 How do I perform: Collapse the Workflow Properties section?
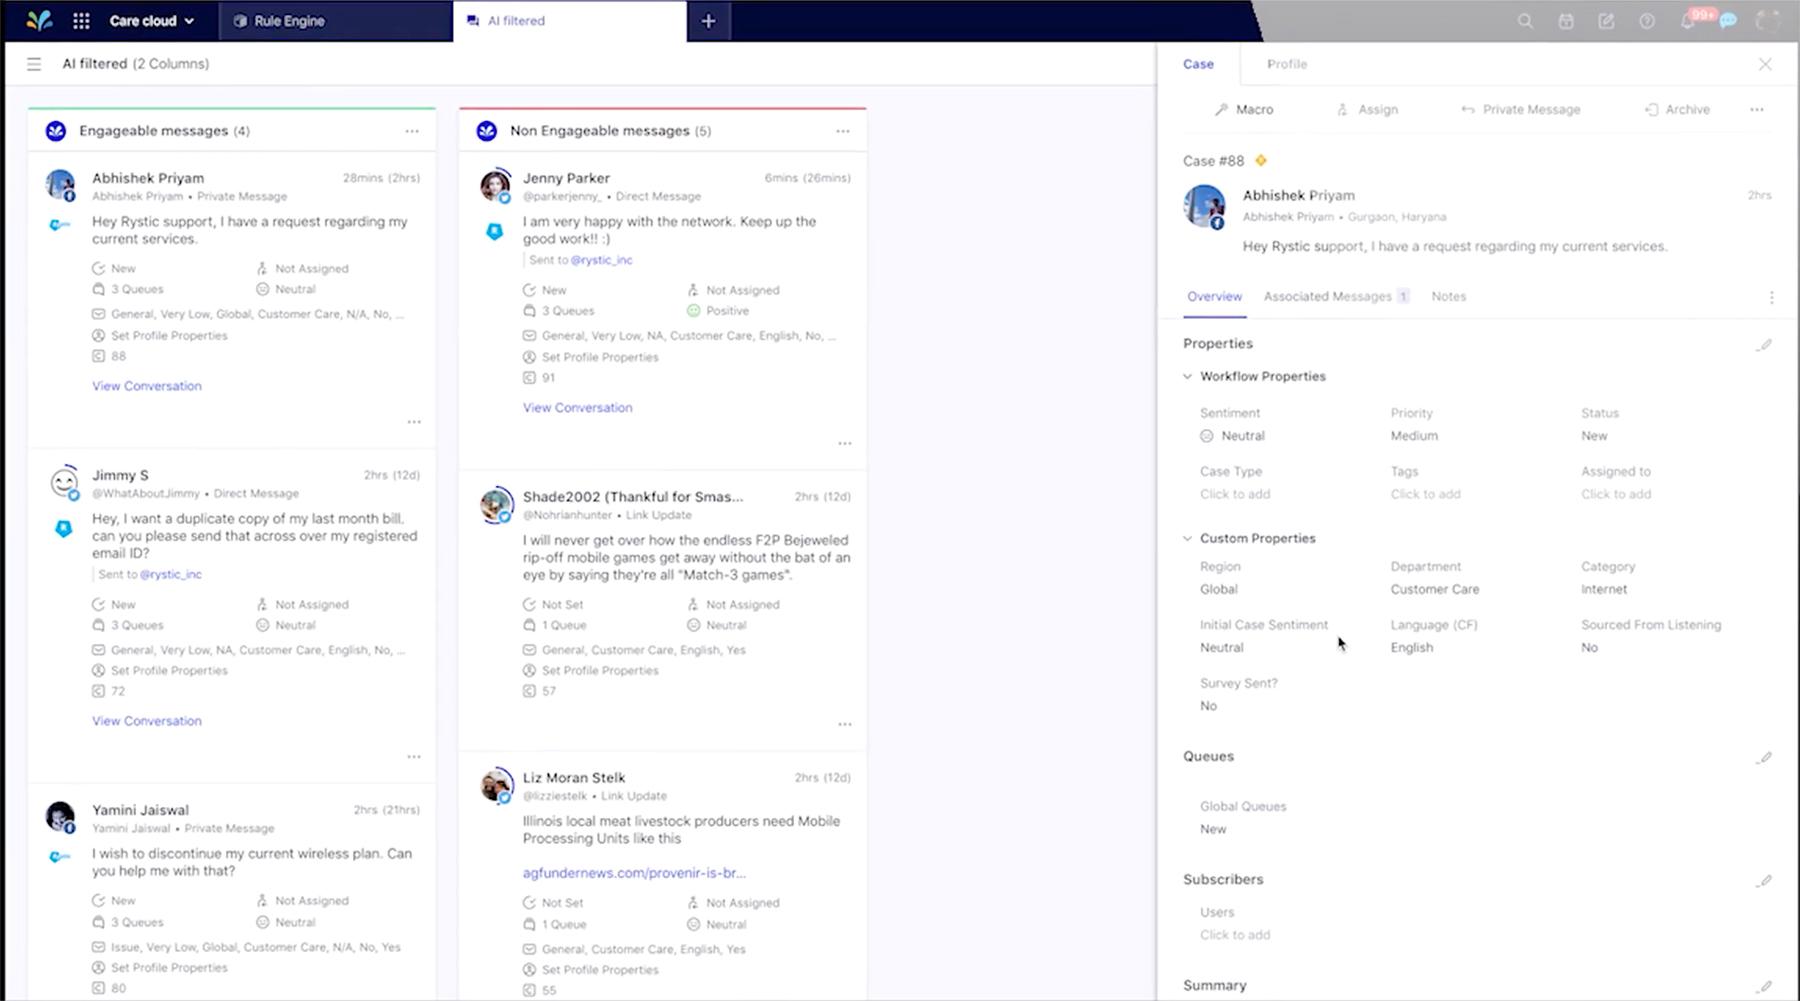(x=1186, y=376)
